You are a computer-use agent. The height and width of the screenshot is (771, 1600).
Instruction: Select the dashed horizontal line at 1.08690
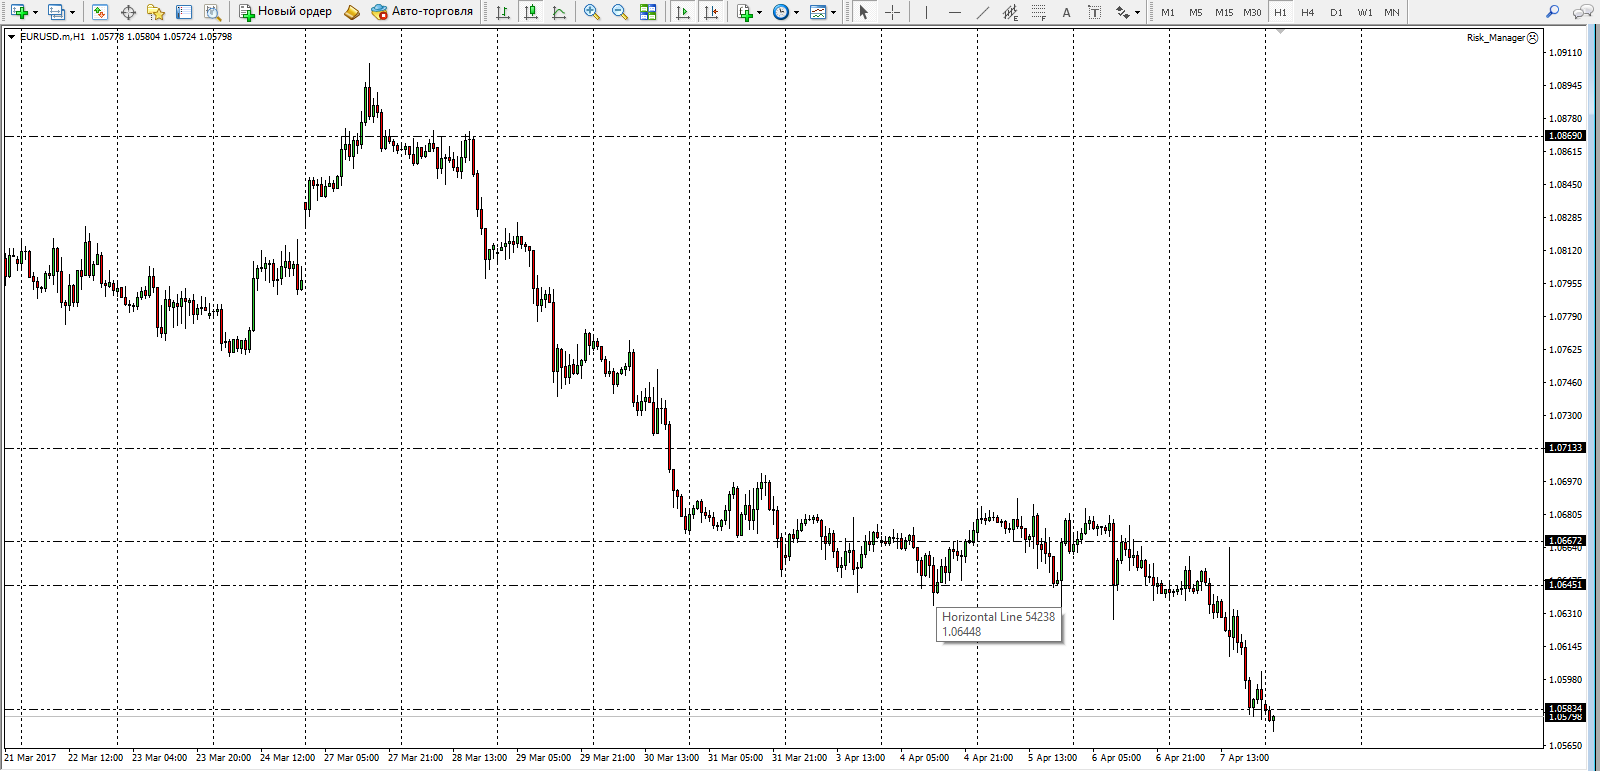pos(775,136)
